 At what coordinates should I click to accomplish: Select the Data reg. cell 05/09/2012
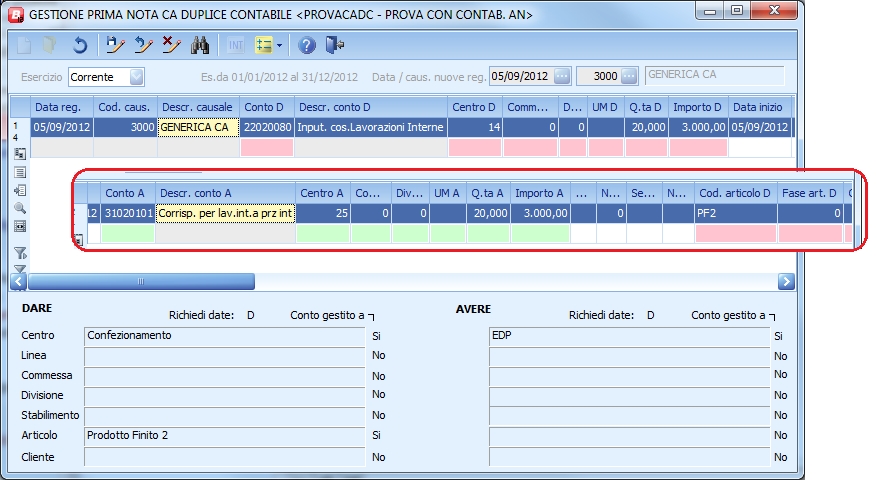[x=62, y=128]
